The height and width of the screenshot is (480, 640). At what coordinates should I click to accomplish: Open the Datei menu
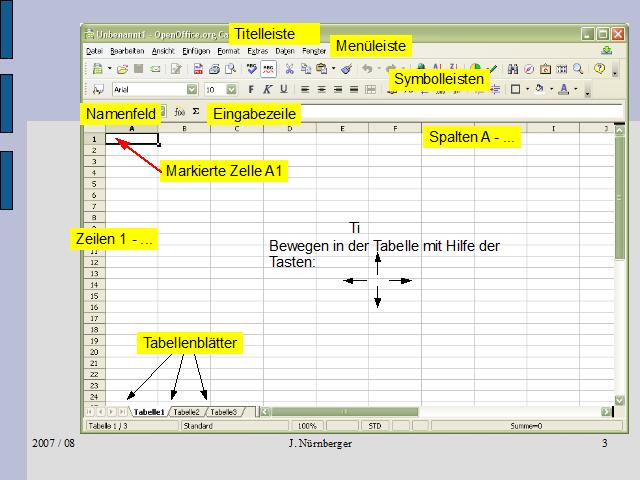94,49
